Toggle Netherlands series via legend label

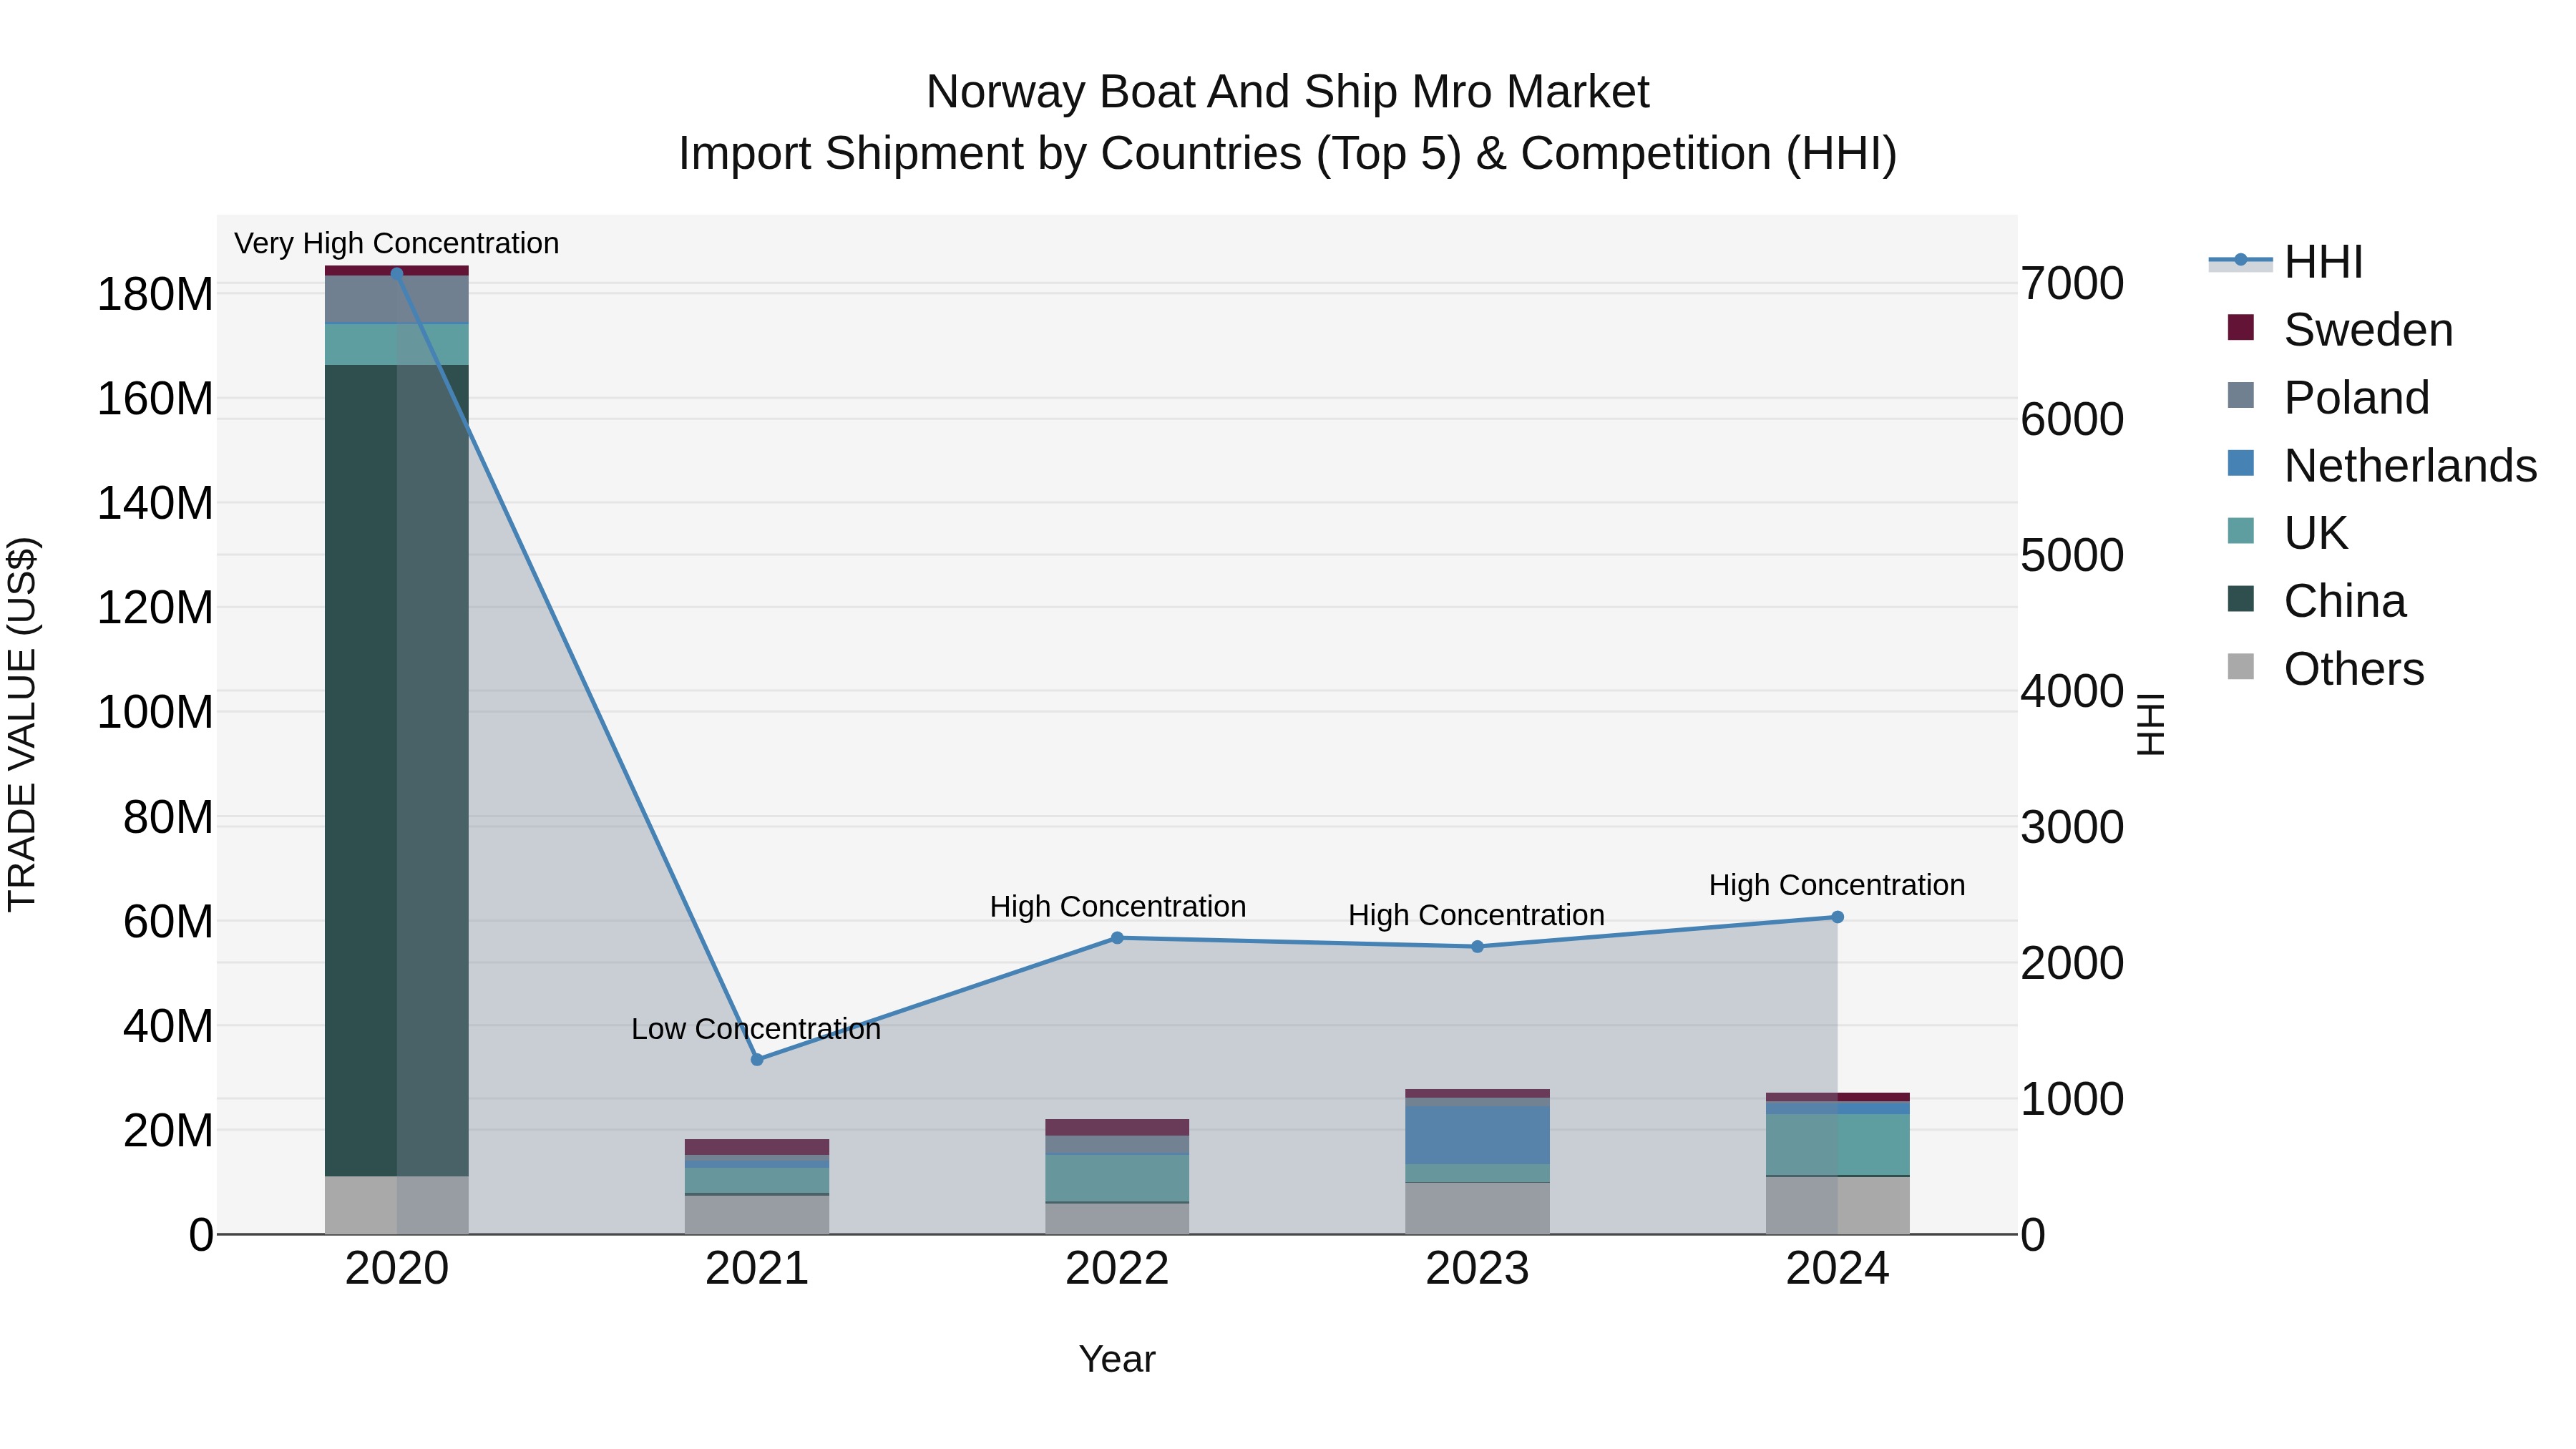click(2411, 466)
